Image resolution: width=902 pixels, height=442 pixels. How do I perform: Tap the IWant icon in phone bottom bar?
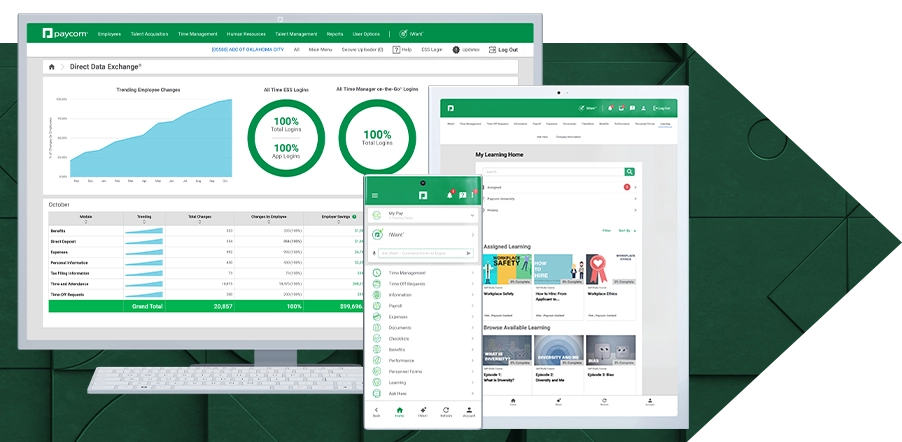tap(423, 409)
